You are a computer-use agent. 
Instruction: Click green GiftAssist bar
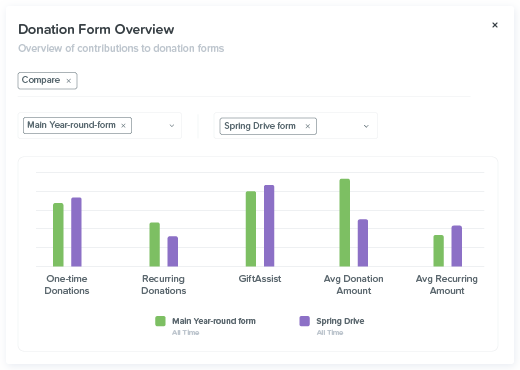point(251,229)
